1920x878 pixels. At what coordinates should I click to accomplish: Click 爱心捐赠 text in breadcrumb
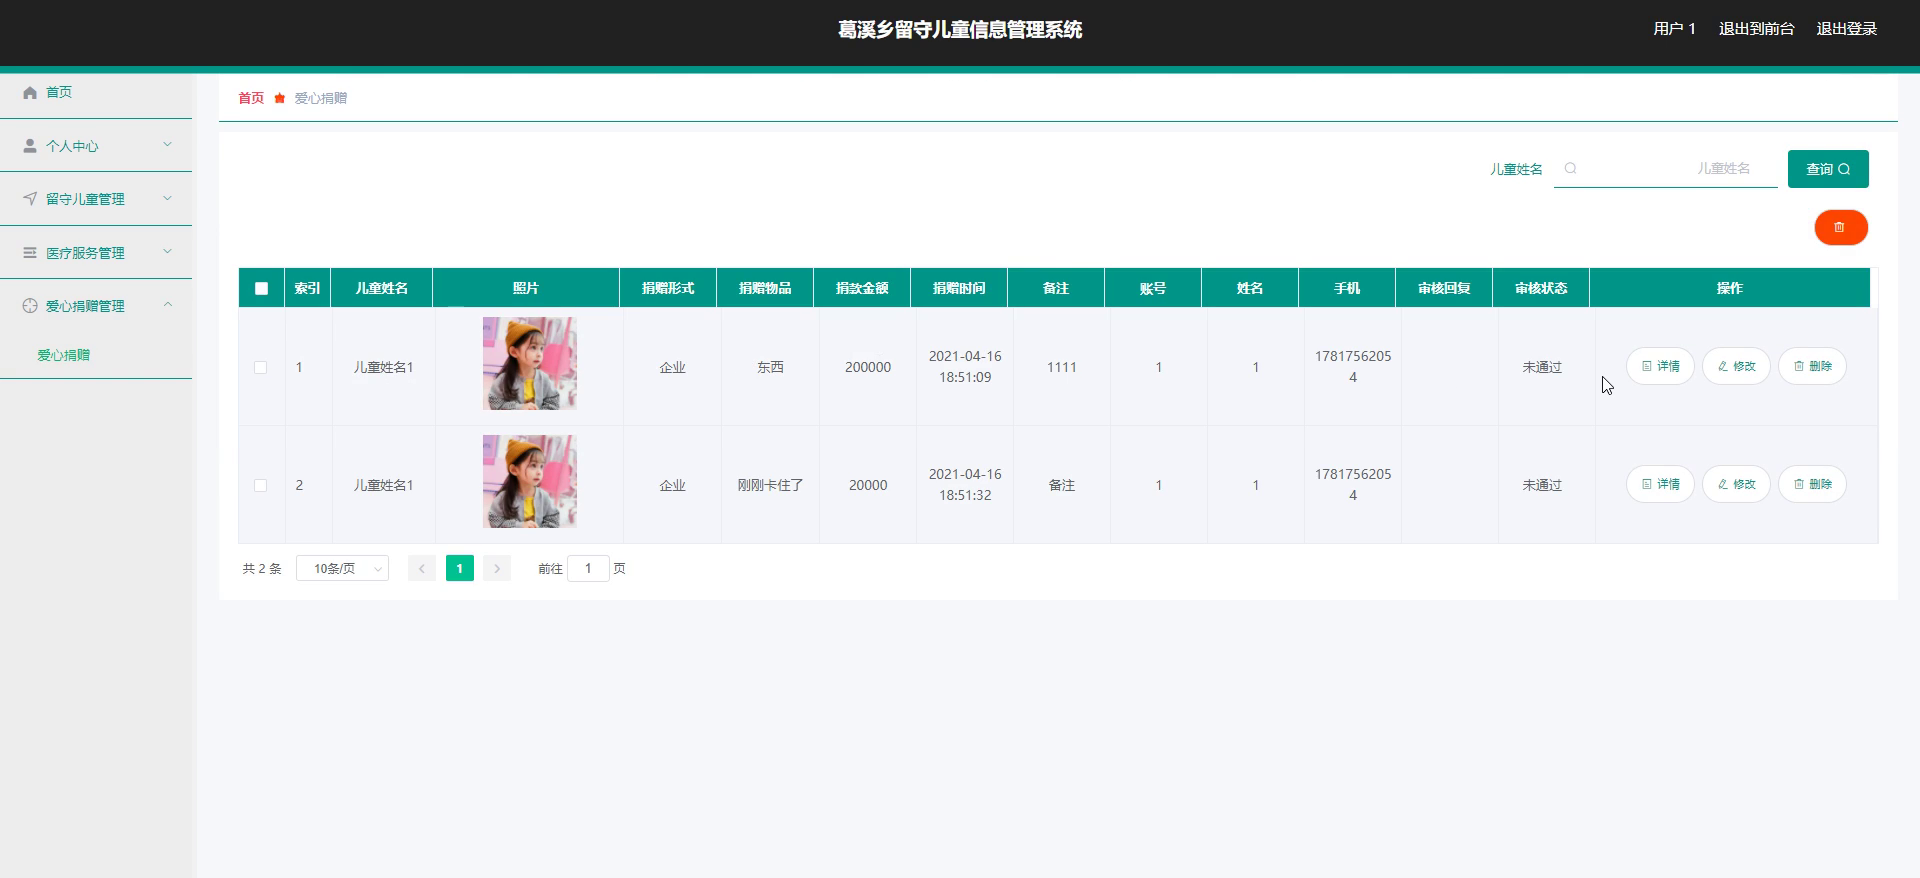click(x=321, y=98)
